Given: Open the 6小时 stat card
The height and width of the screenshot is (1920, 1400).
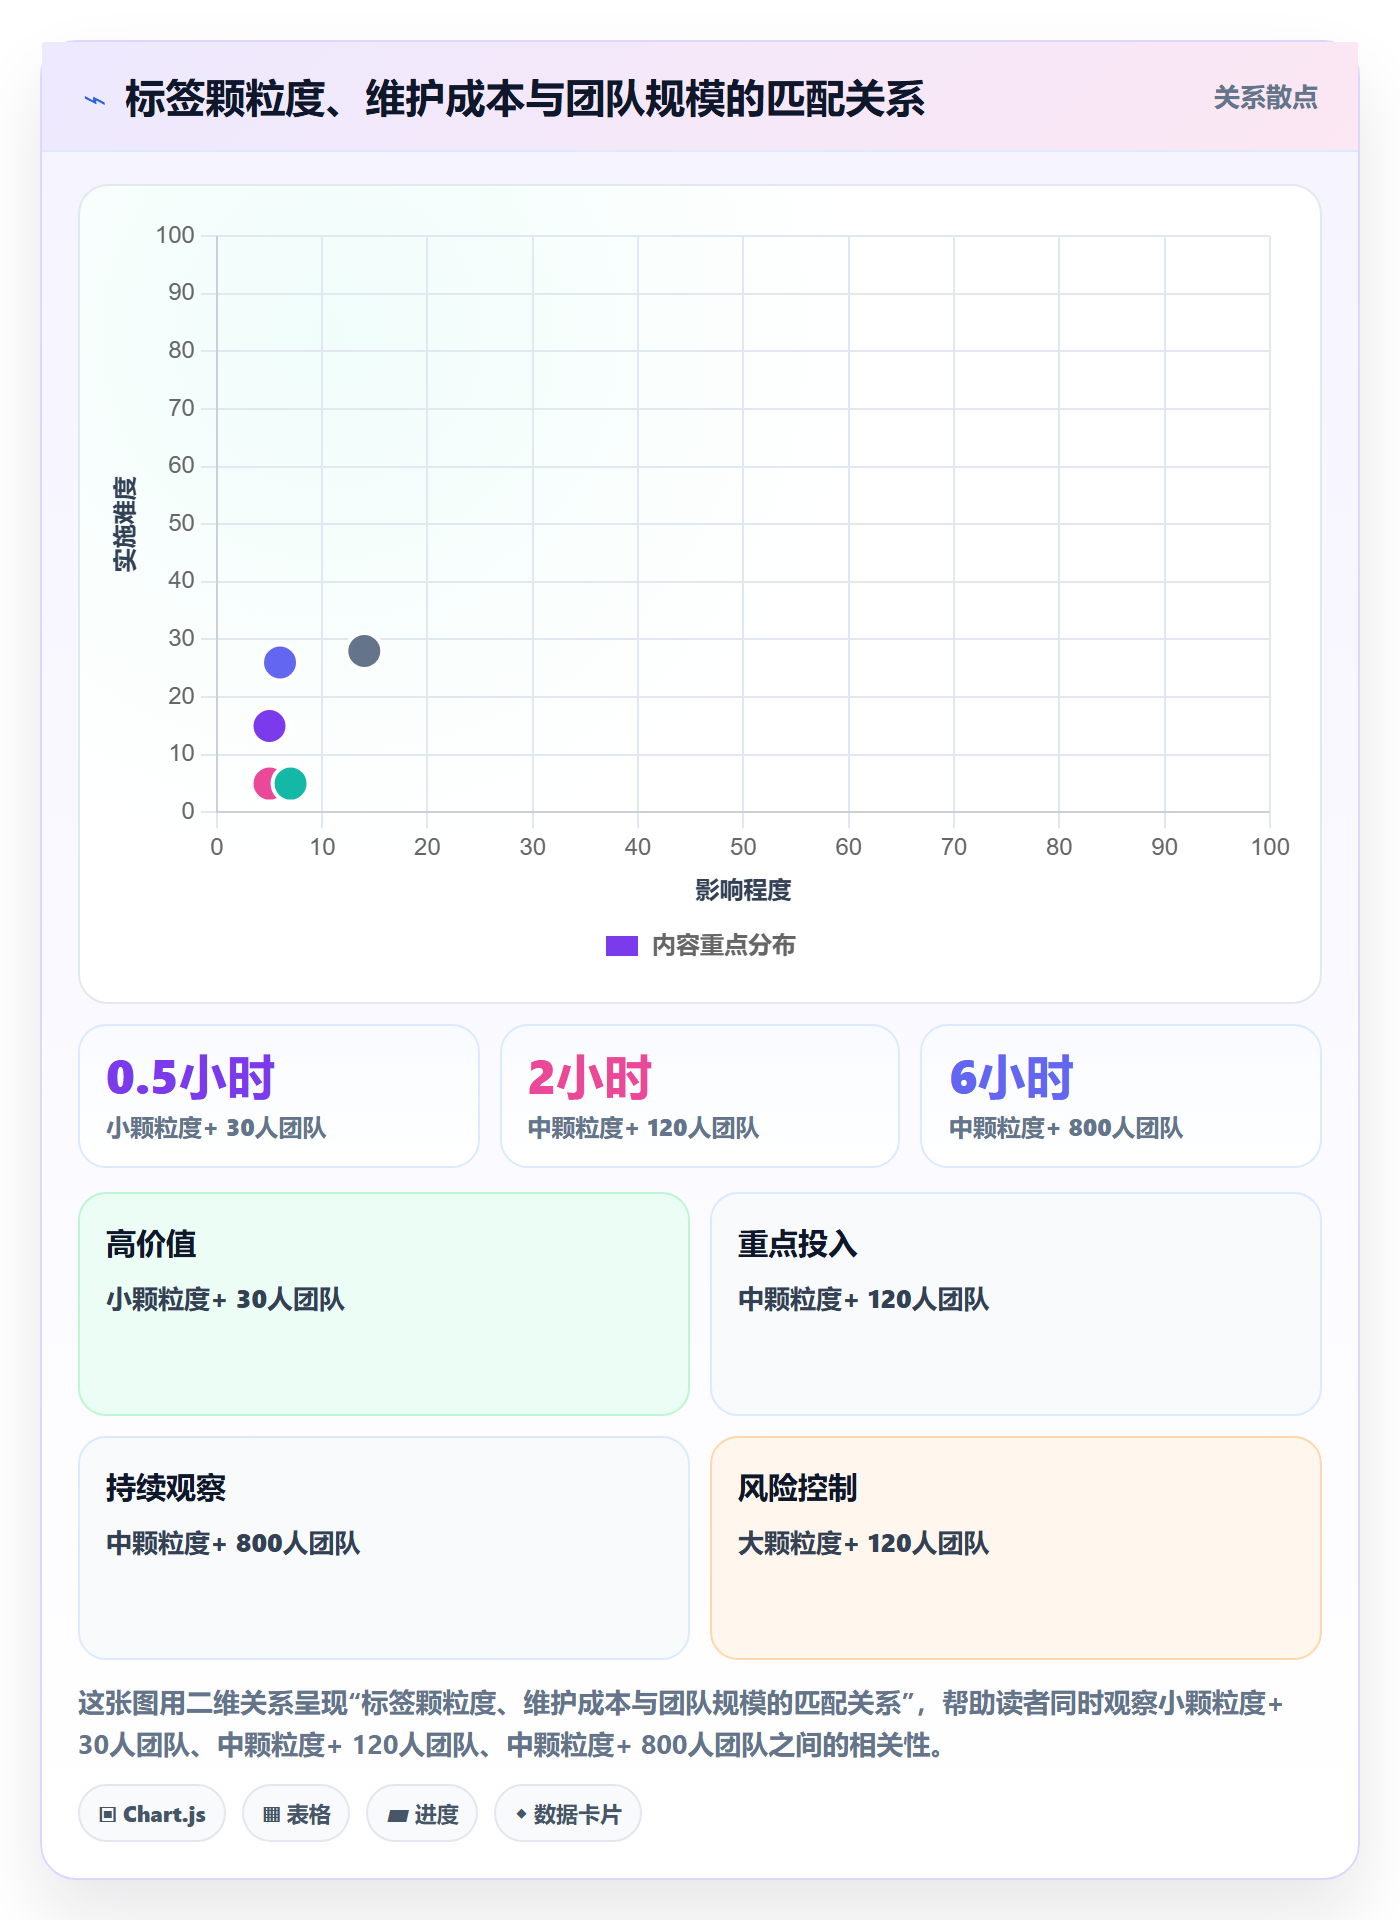Looking at the screenshot, I should [1121, 1096].
